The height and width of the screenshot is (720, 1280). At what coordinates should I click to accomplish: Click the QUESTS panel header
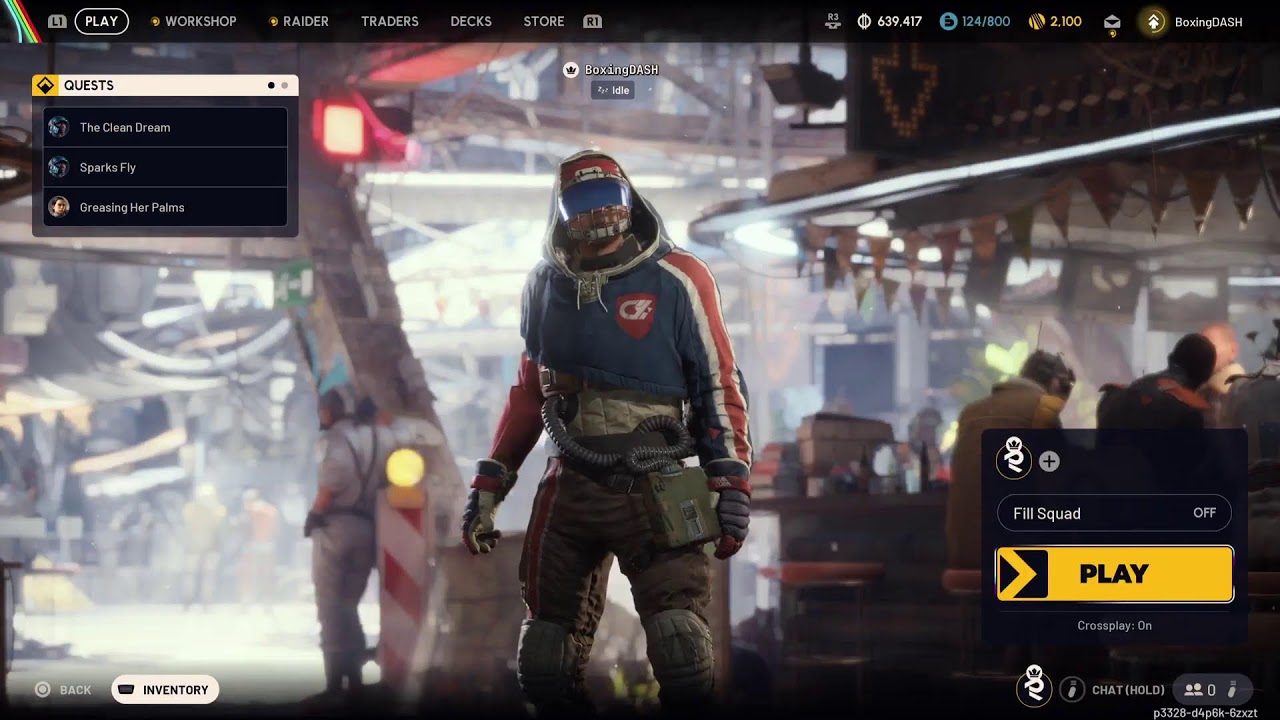pos(166,85)
